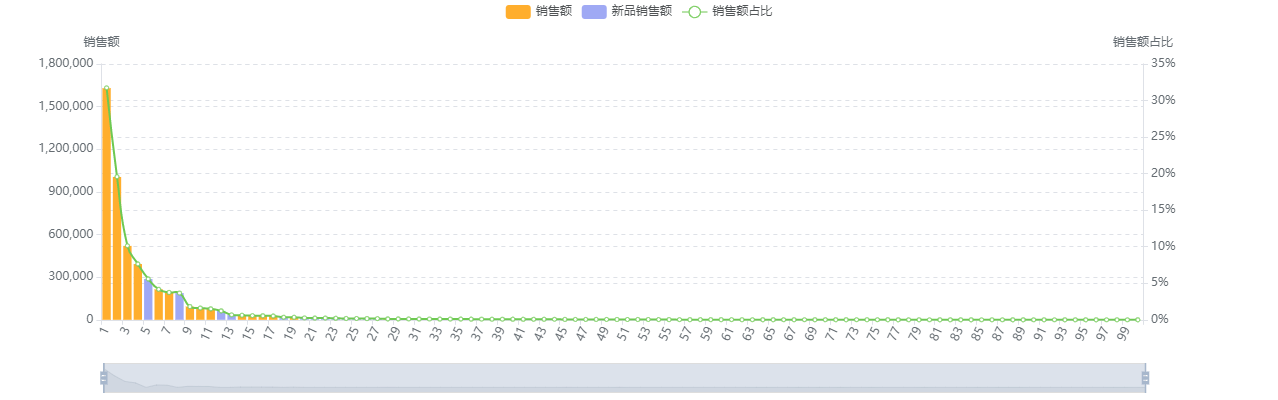Toggle the 销售额占比 line series legend

tap(726, 11)
